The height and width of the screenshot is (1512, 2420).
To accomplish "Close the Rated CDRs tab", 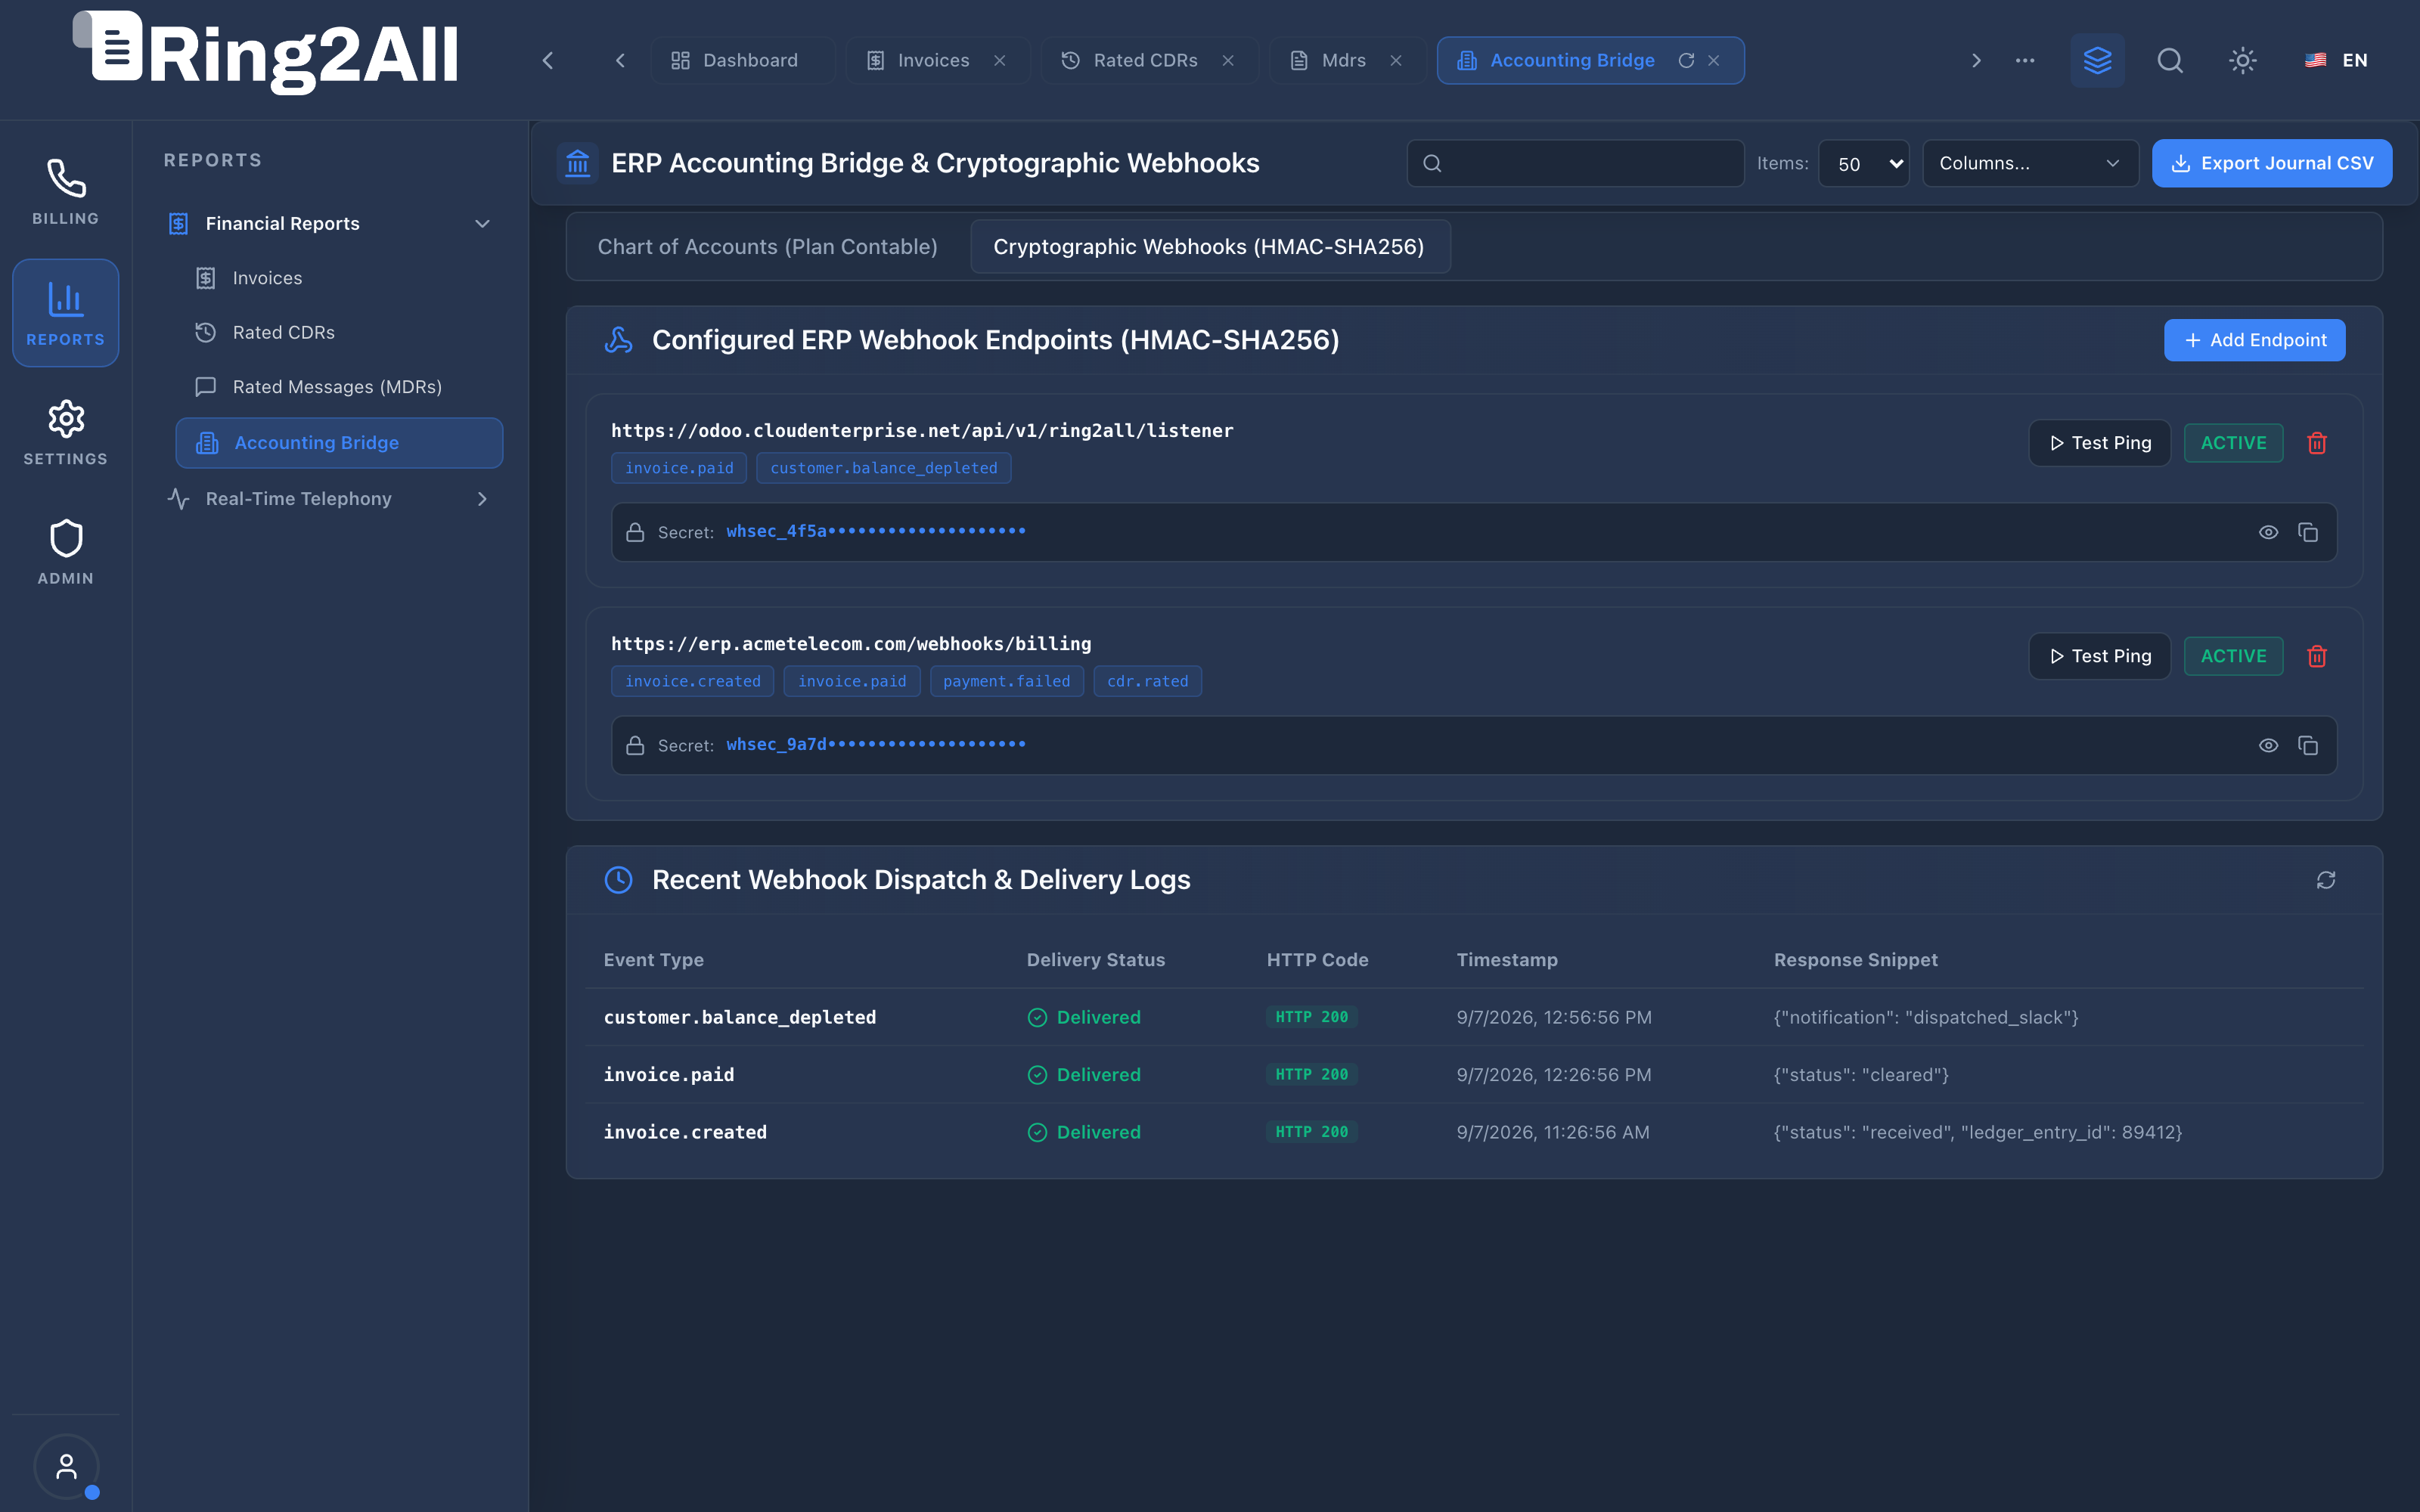I will [1228, 61].
